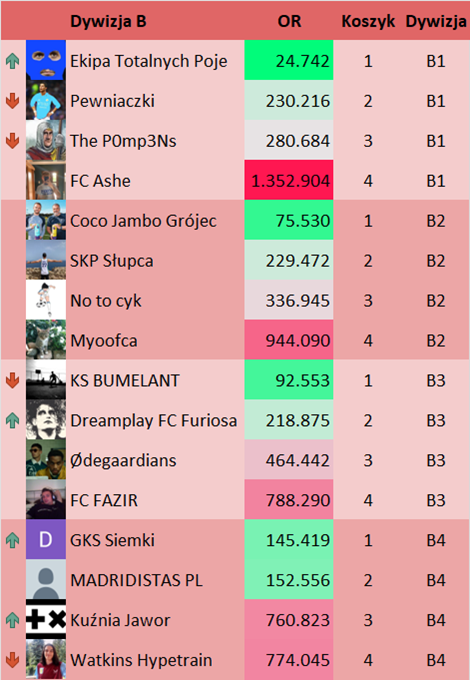This screenshot has width=470, height=680.
Task: Click the Koszyk column header
Action: tap(368, 21)
